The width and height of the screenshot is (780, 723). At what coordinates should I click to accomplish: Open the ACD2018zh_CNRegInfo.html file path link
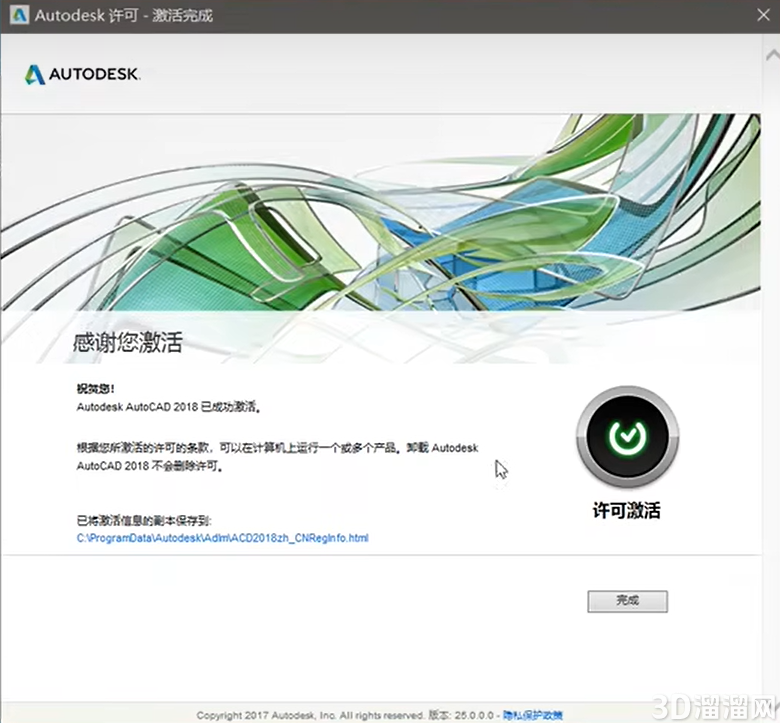[222, 538]
